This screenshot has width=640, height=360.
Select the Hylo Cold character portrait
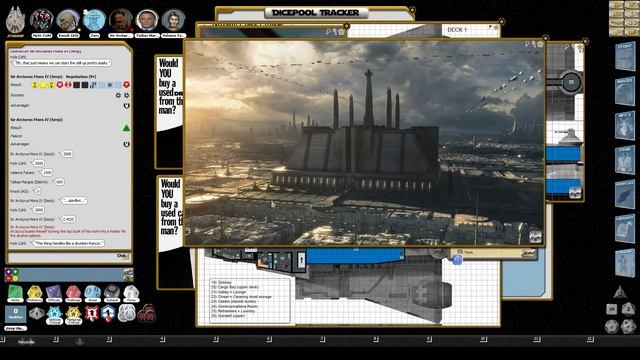pyautogui.click(x=42, y=20)
